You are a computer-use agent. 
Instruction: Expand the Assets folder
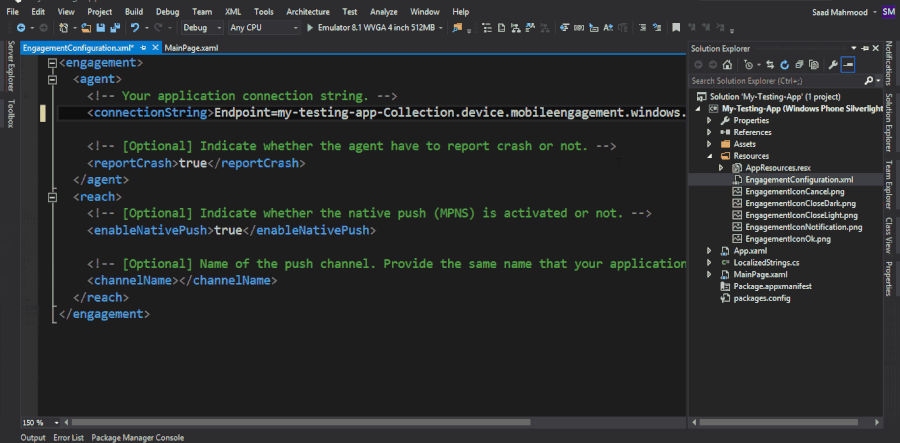[x=709, y=144]
